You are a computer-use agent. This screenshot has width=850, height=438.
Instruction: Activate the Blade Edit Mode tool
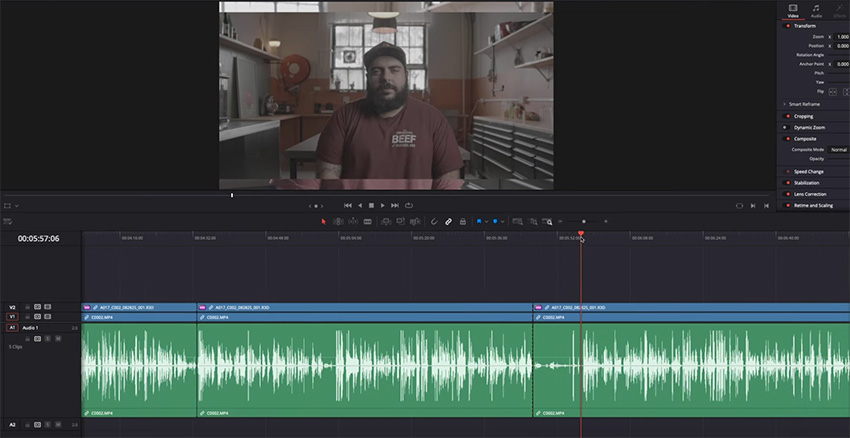pos(369,221)
